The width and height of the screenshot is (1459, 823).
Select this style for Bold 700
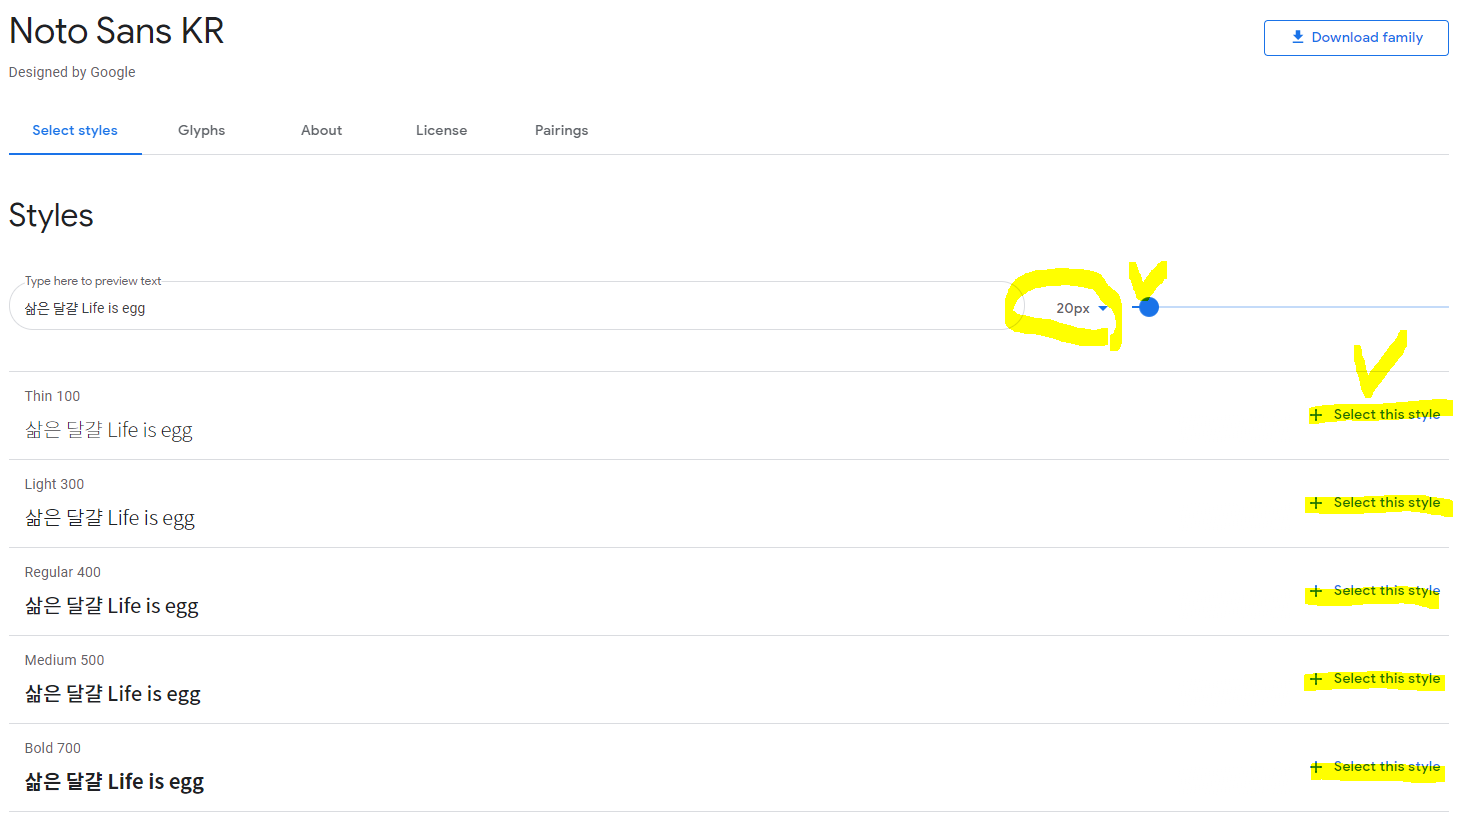1376,766
